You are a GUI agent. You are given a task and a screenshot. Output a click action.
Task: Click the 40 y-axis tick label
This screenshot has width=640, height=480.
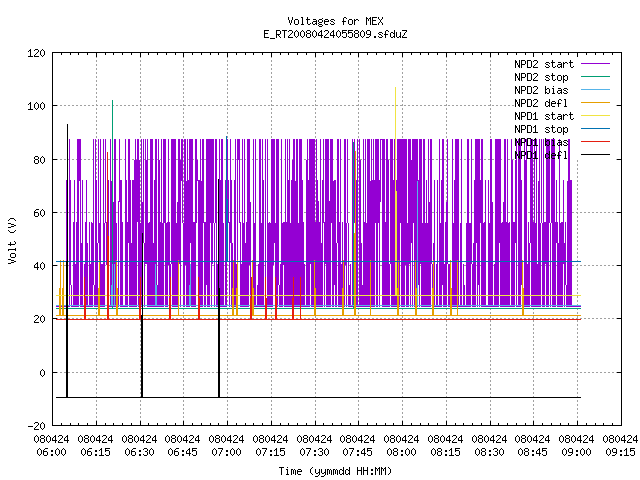[x=40, y=267]
